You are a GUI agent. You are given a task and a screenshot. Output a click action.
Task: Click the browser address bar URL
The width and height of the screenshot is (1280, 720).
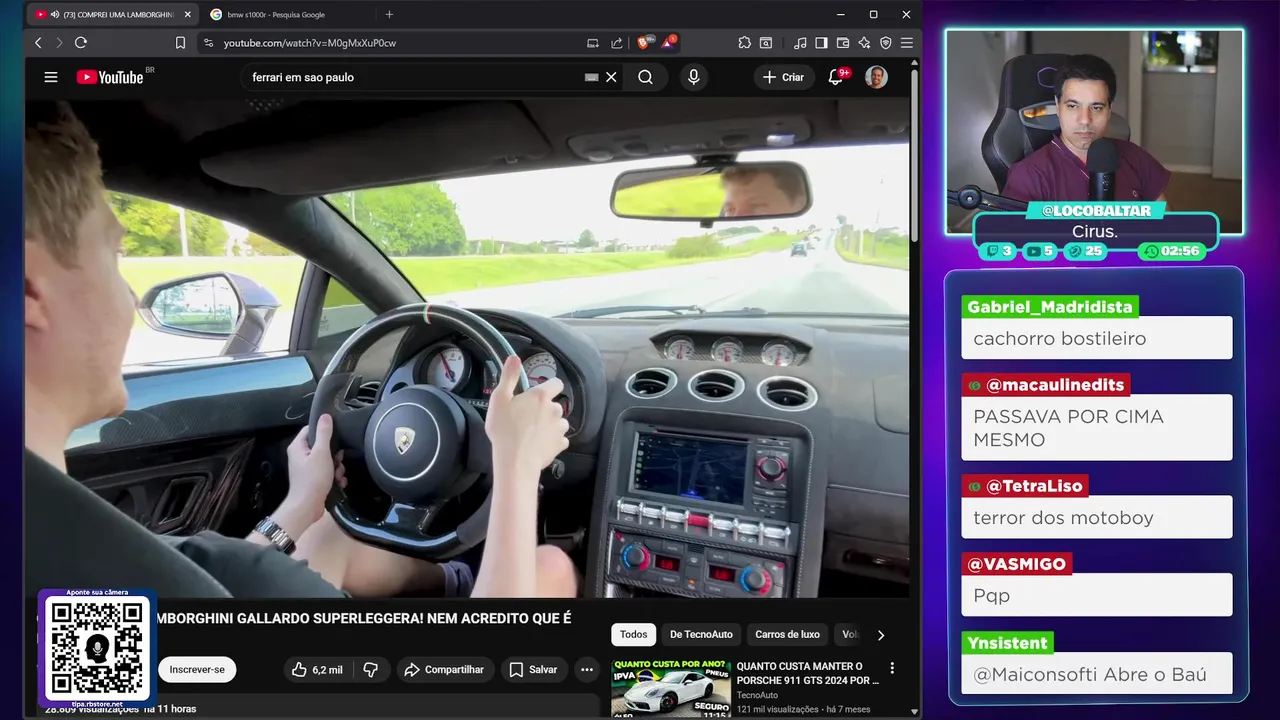[310, 43]
